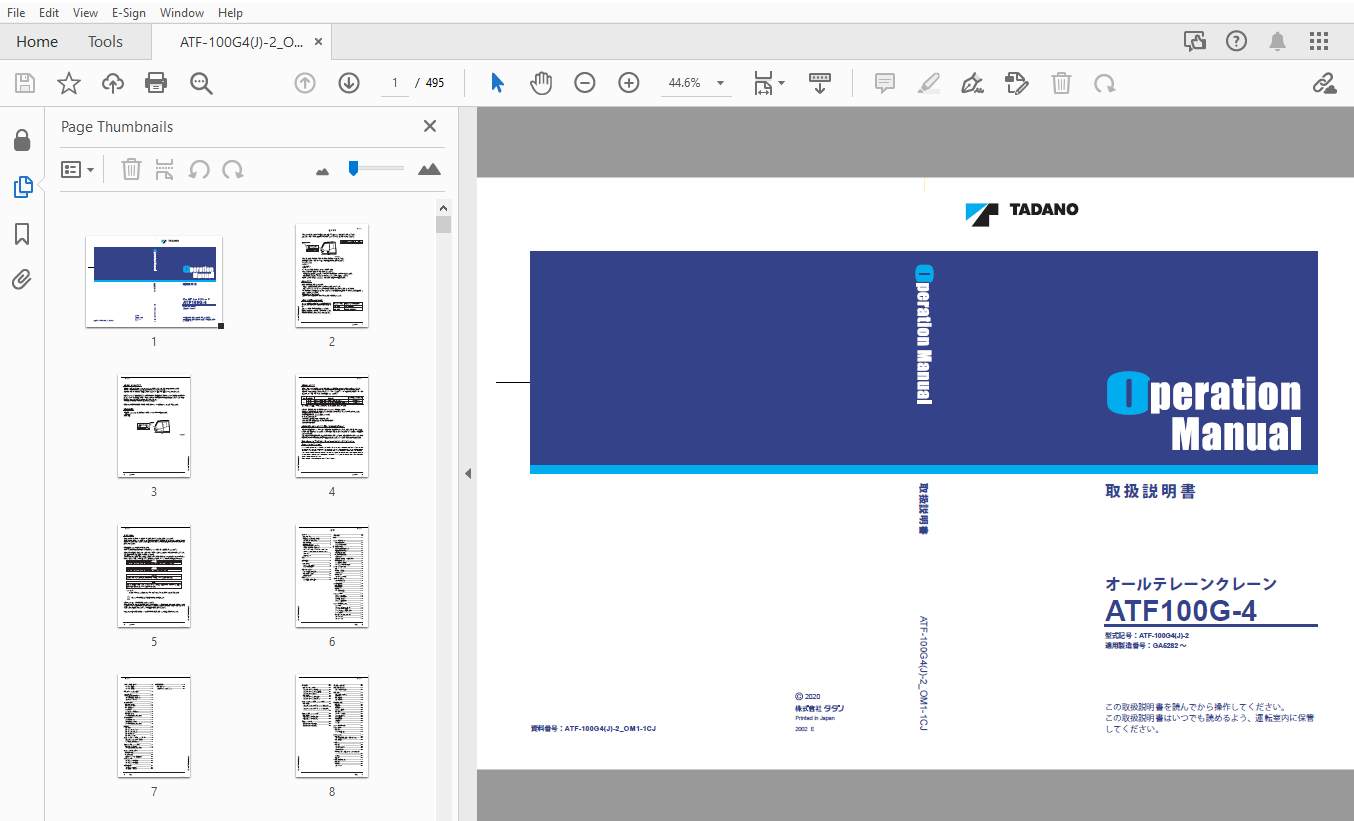Open security lock panel in sidebar

[22, 140]
